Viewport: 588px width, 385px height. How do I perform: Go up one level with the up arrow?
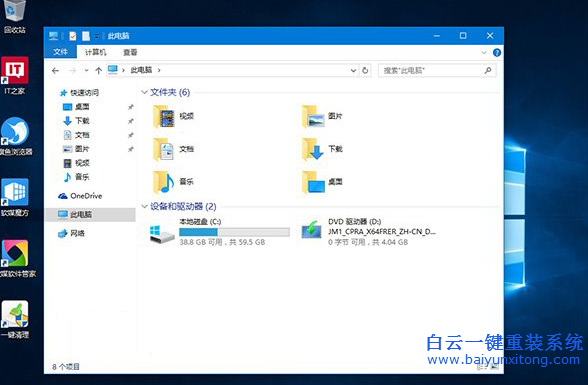pos(98,70)
